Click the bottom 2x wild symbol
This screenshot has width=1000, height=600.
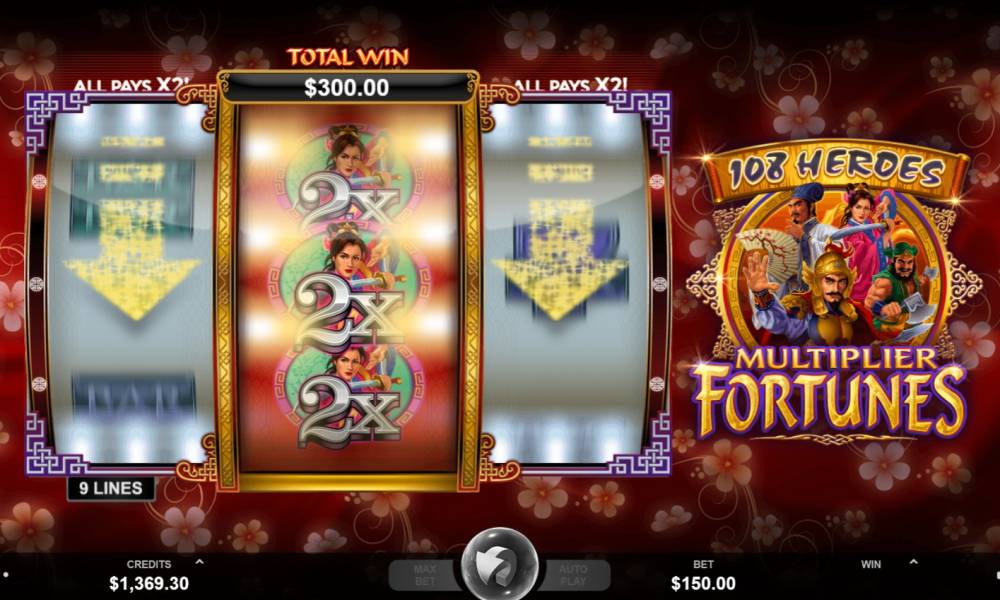pyautogui.click(x=348, y=408)
